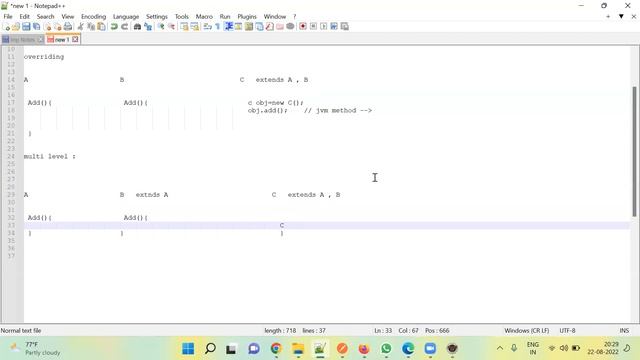Viewport: 640px width, 360px height.
Task: Toggle word wrap in the toolbar
Action: (207, 27)
